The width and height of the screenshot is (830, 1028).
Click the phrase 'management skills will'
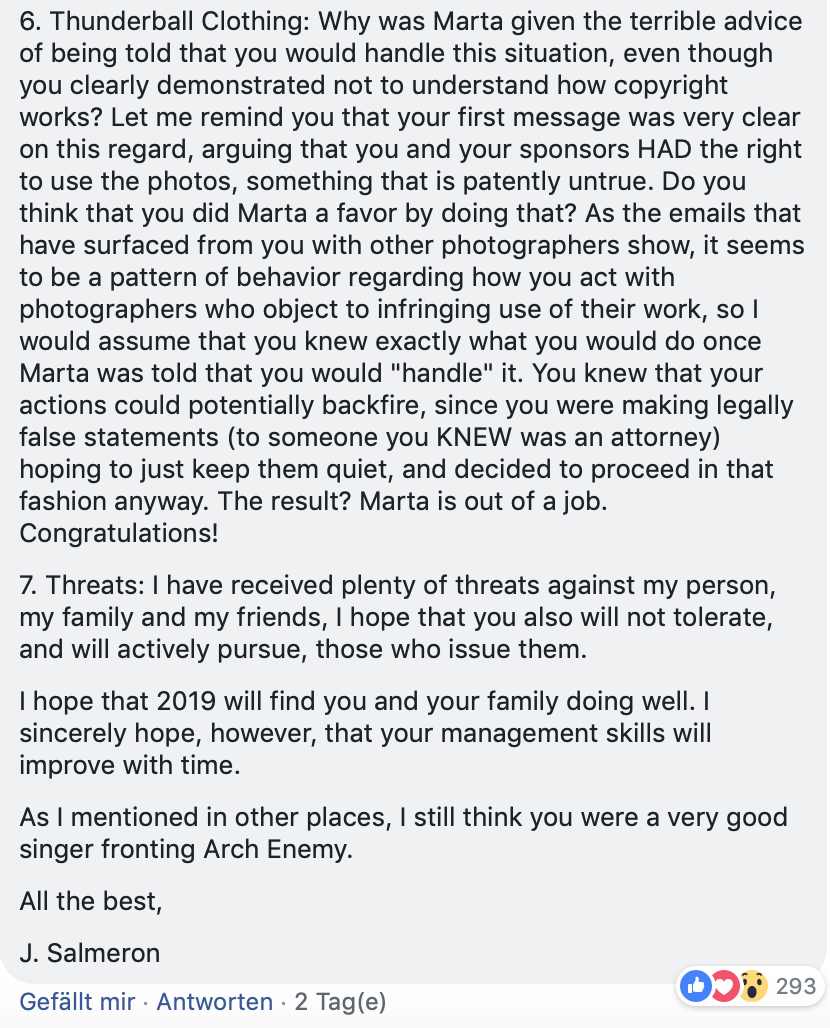click(x=576, y=733)
